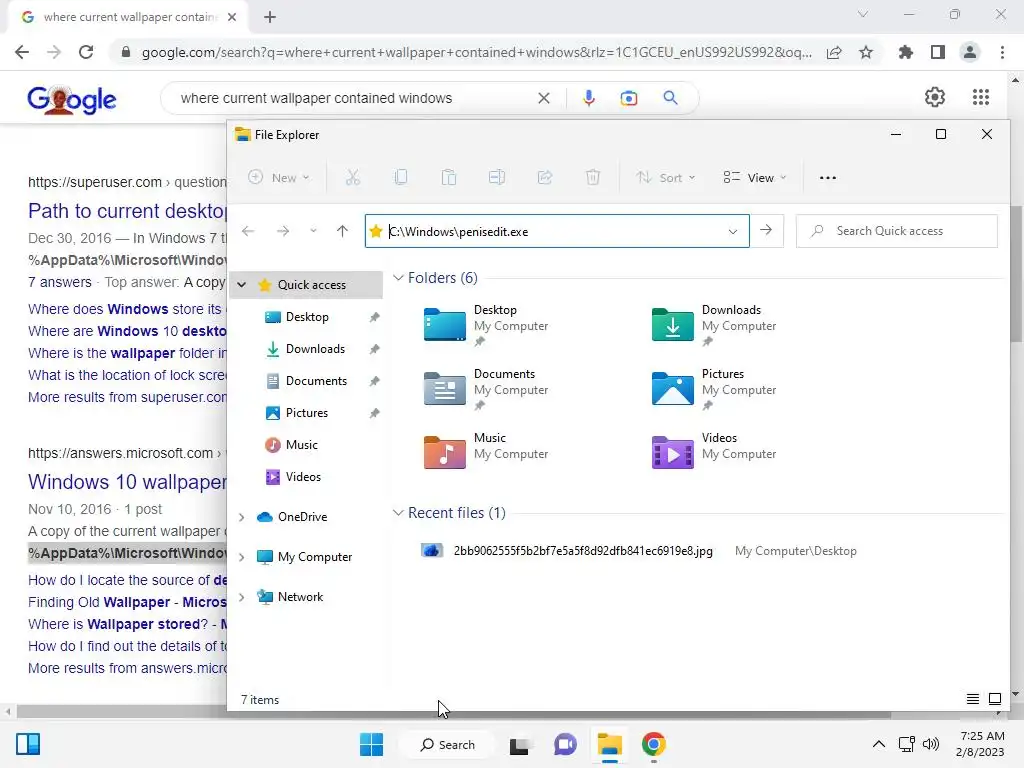Screen dimensions: 1024x768
Task: Bookmark this page with star icon in Chrome
Action: point(866,52)
